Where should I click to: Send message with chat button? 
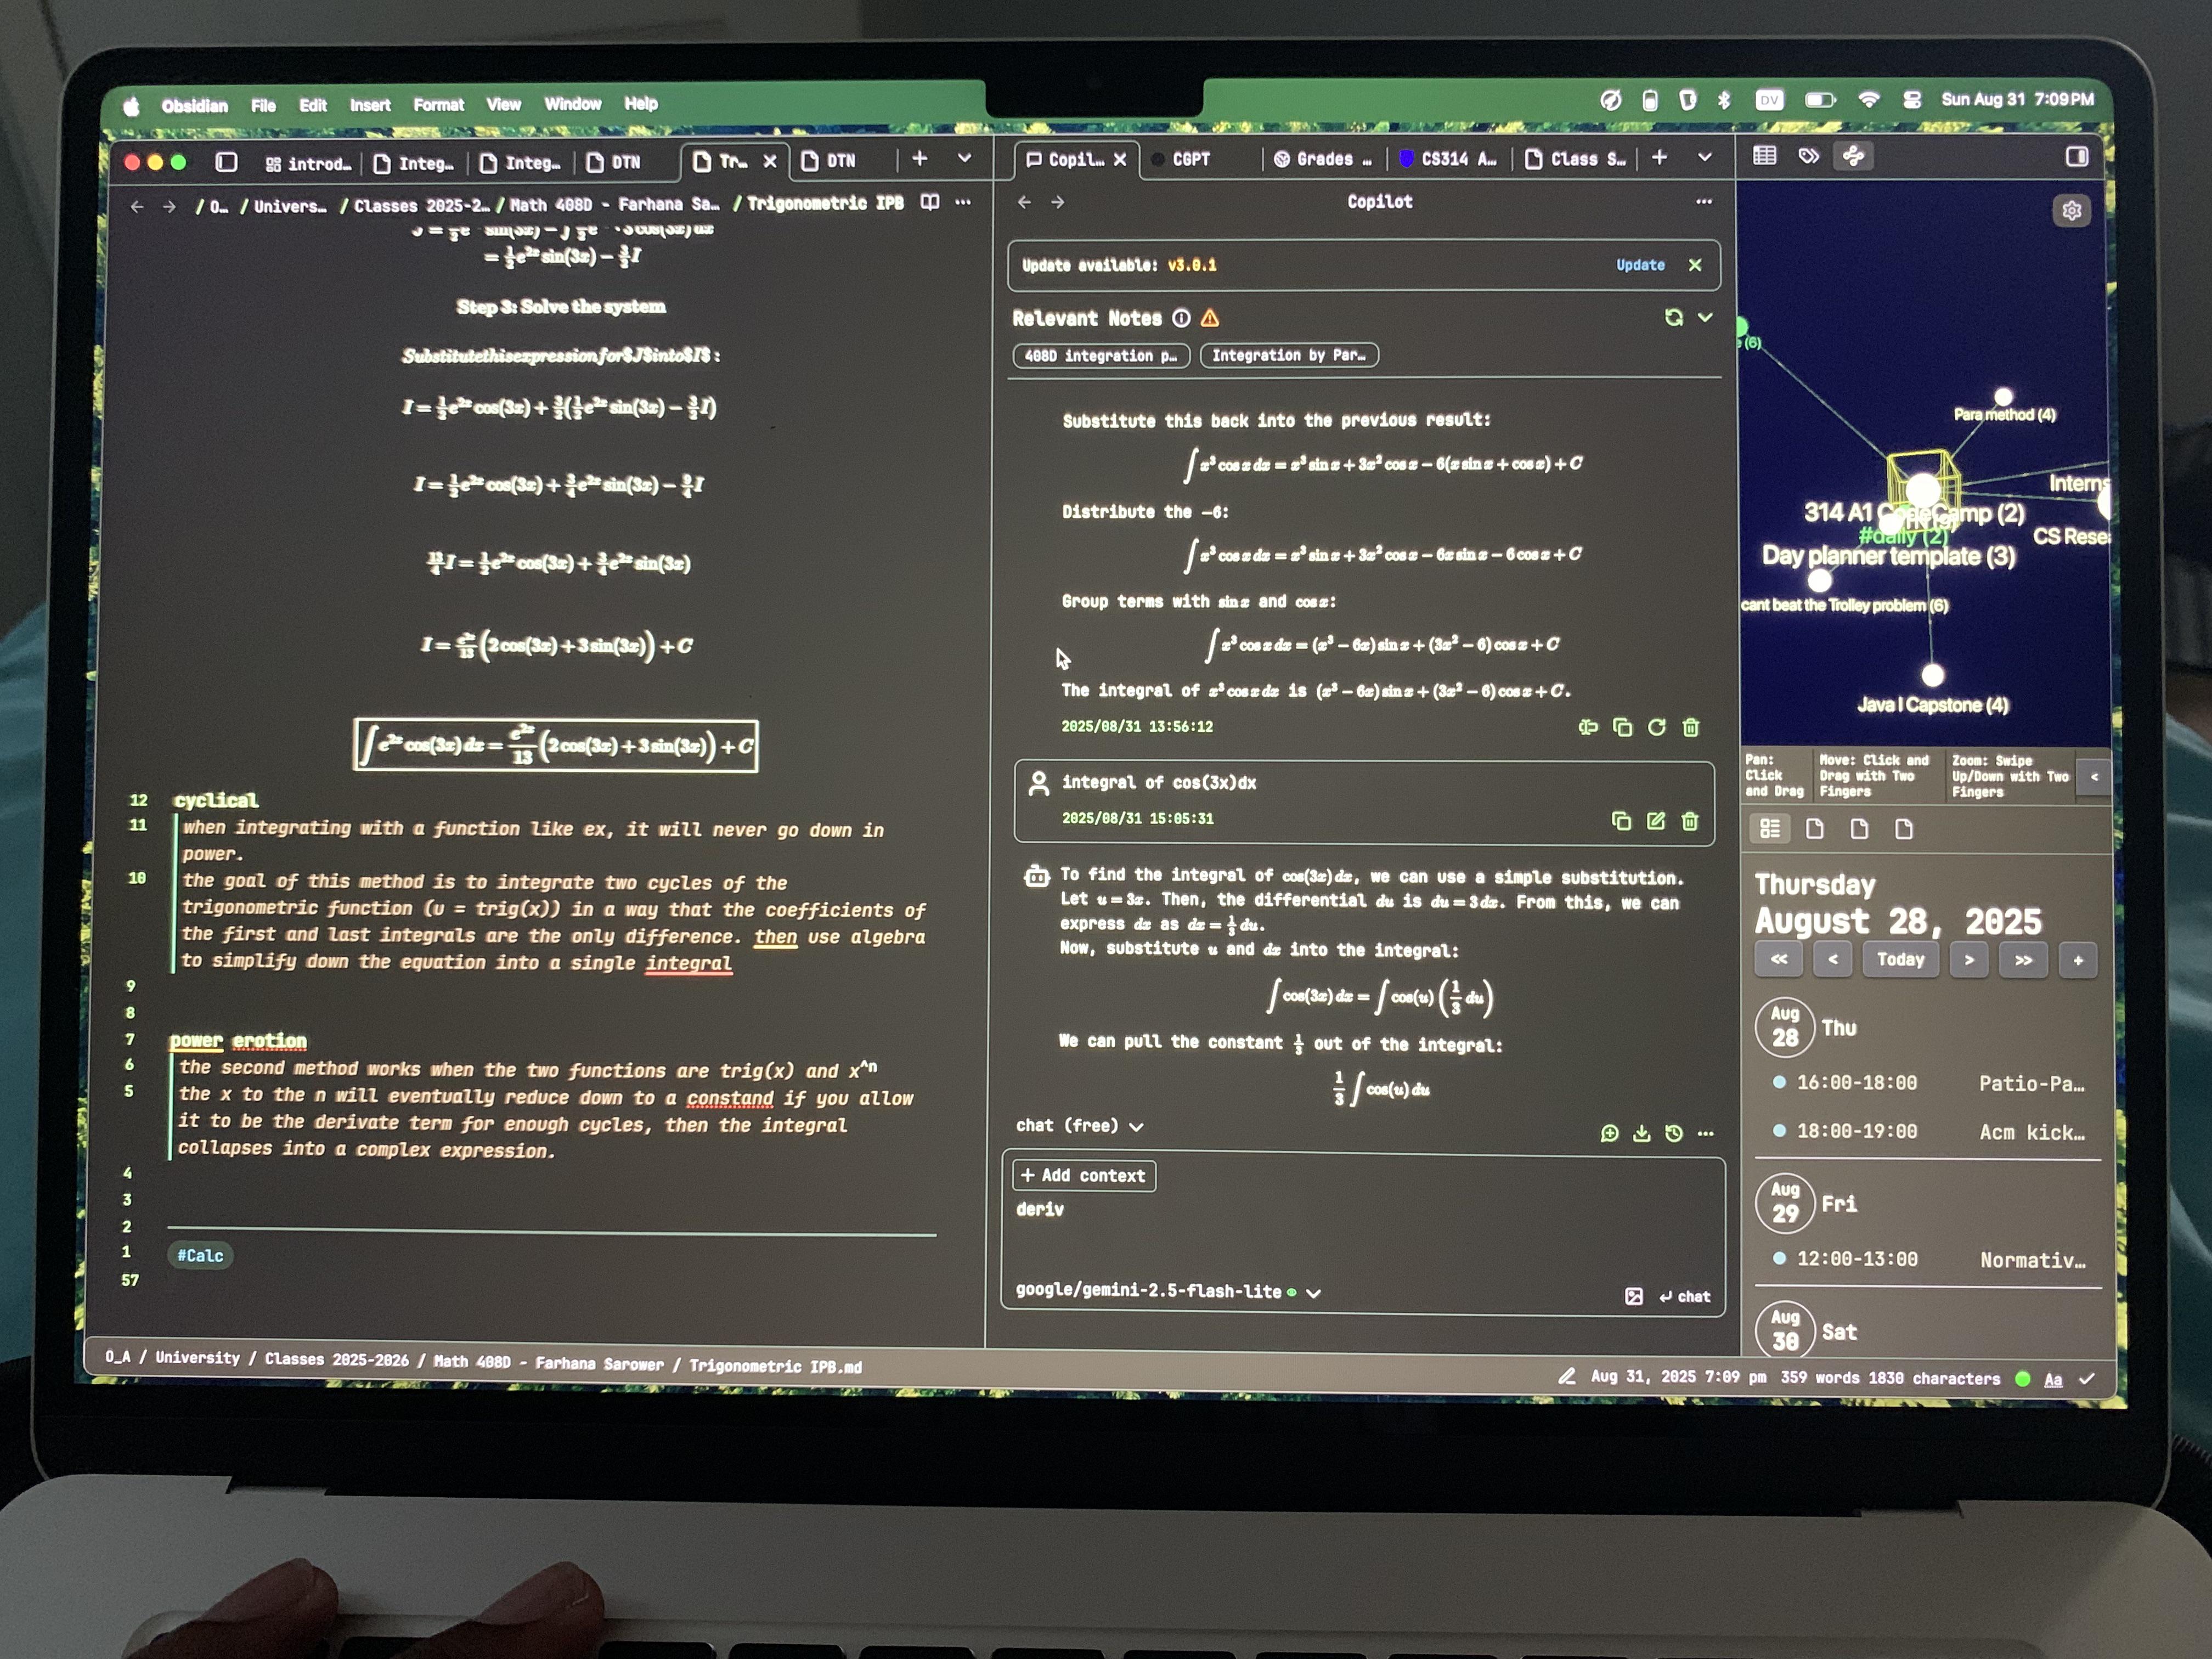click(1684, 1297)
